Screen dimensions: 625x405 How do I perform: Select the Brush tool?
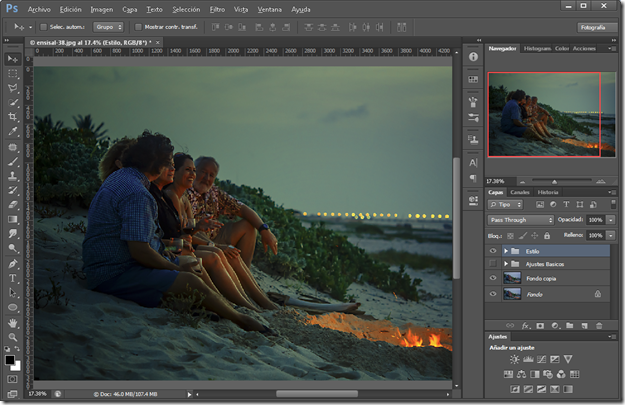coord(13,161)
